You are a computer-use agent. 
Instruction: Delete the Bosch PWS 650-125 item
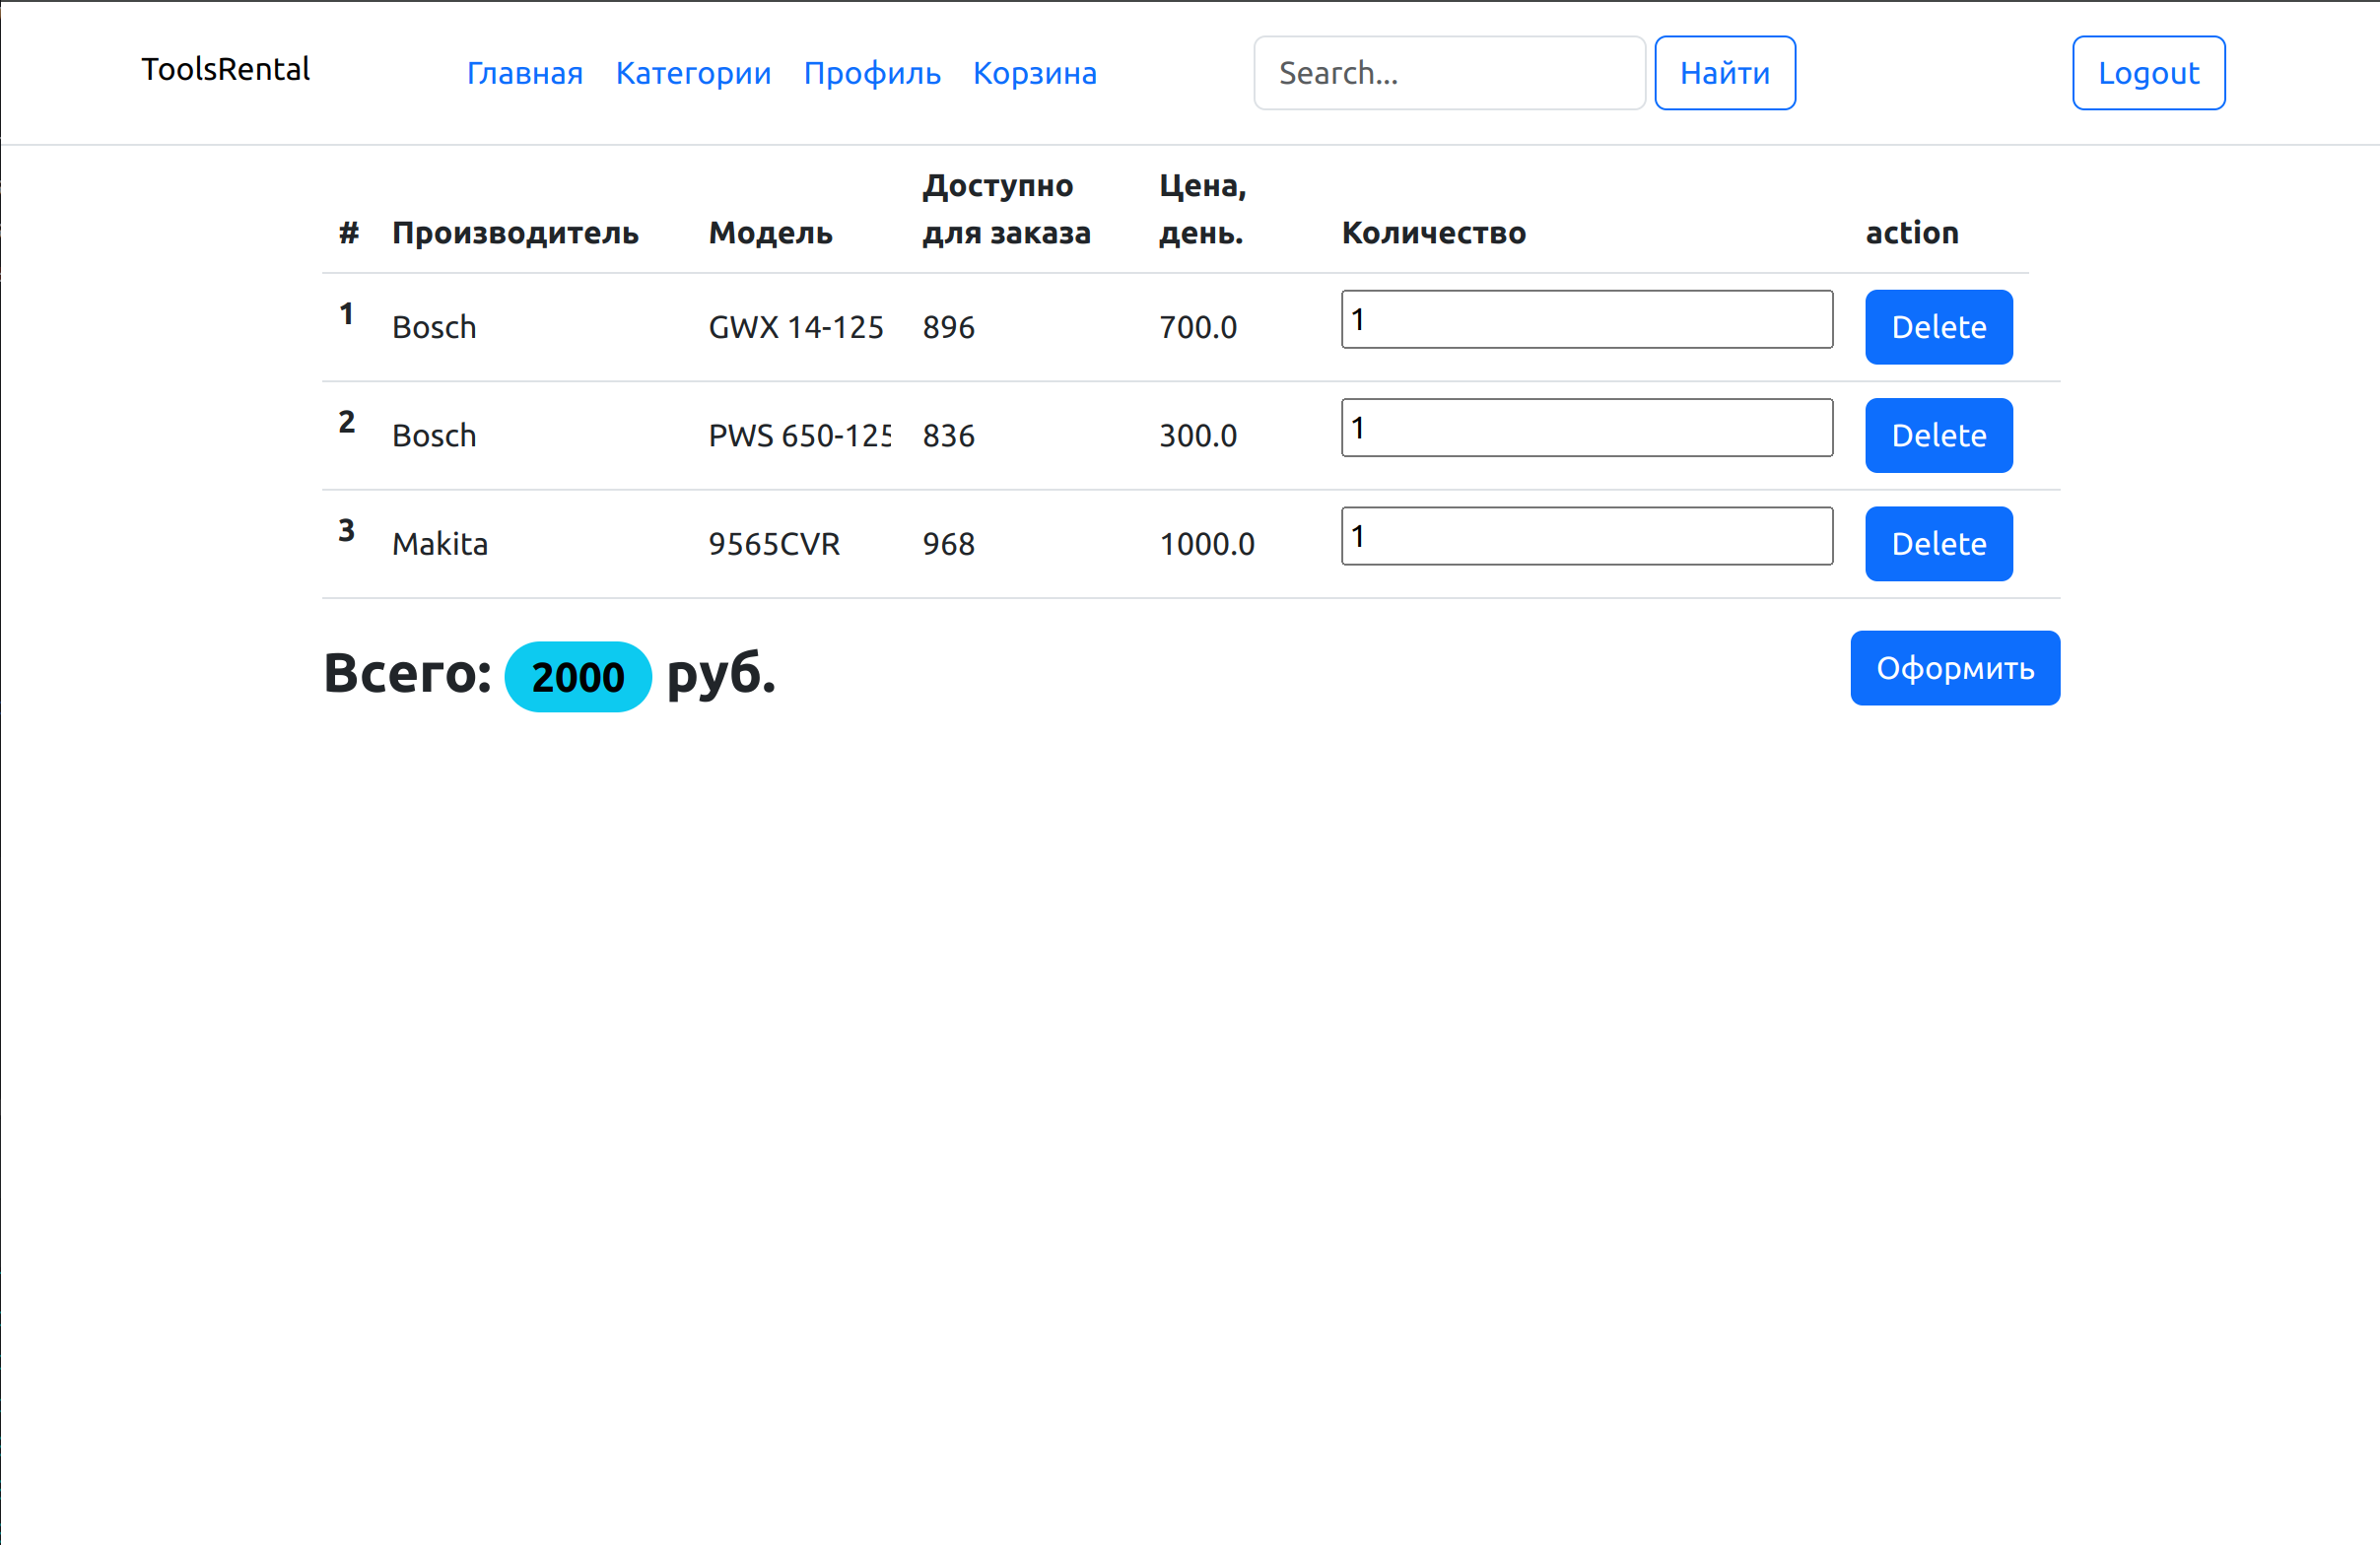[x=1937, y=435]
